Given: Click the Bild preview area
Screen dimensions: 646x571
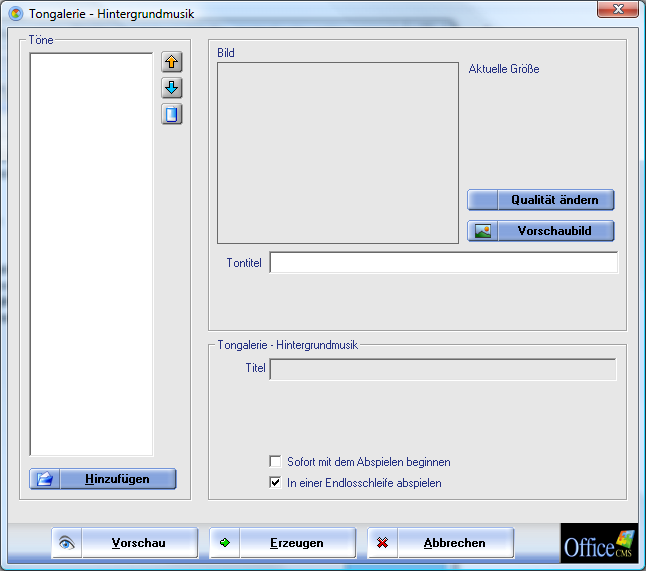Looking at the screenshot, I should [338, 153].
